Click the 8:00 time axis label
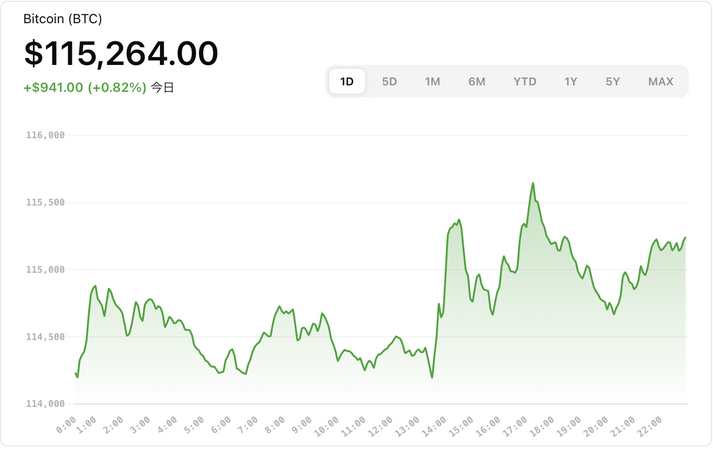 pyautogui.click(x=275, y=425)
